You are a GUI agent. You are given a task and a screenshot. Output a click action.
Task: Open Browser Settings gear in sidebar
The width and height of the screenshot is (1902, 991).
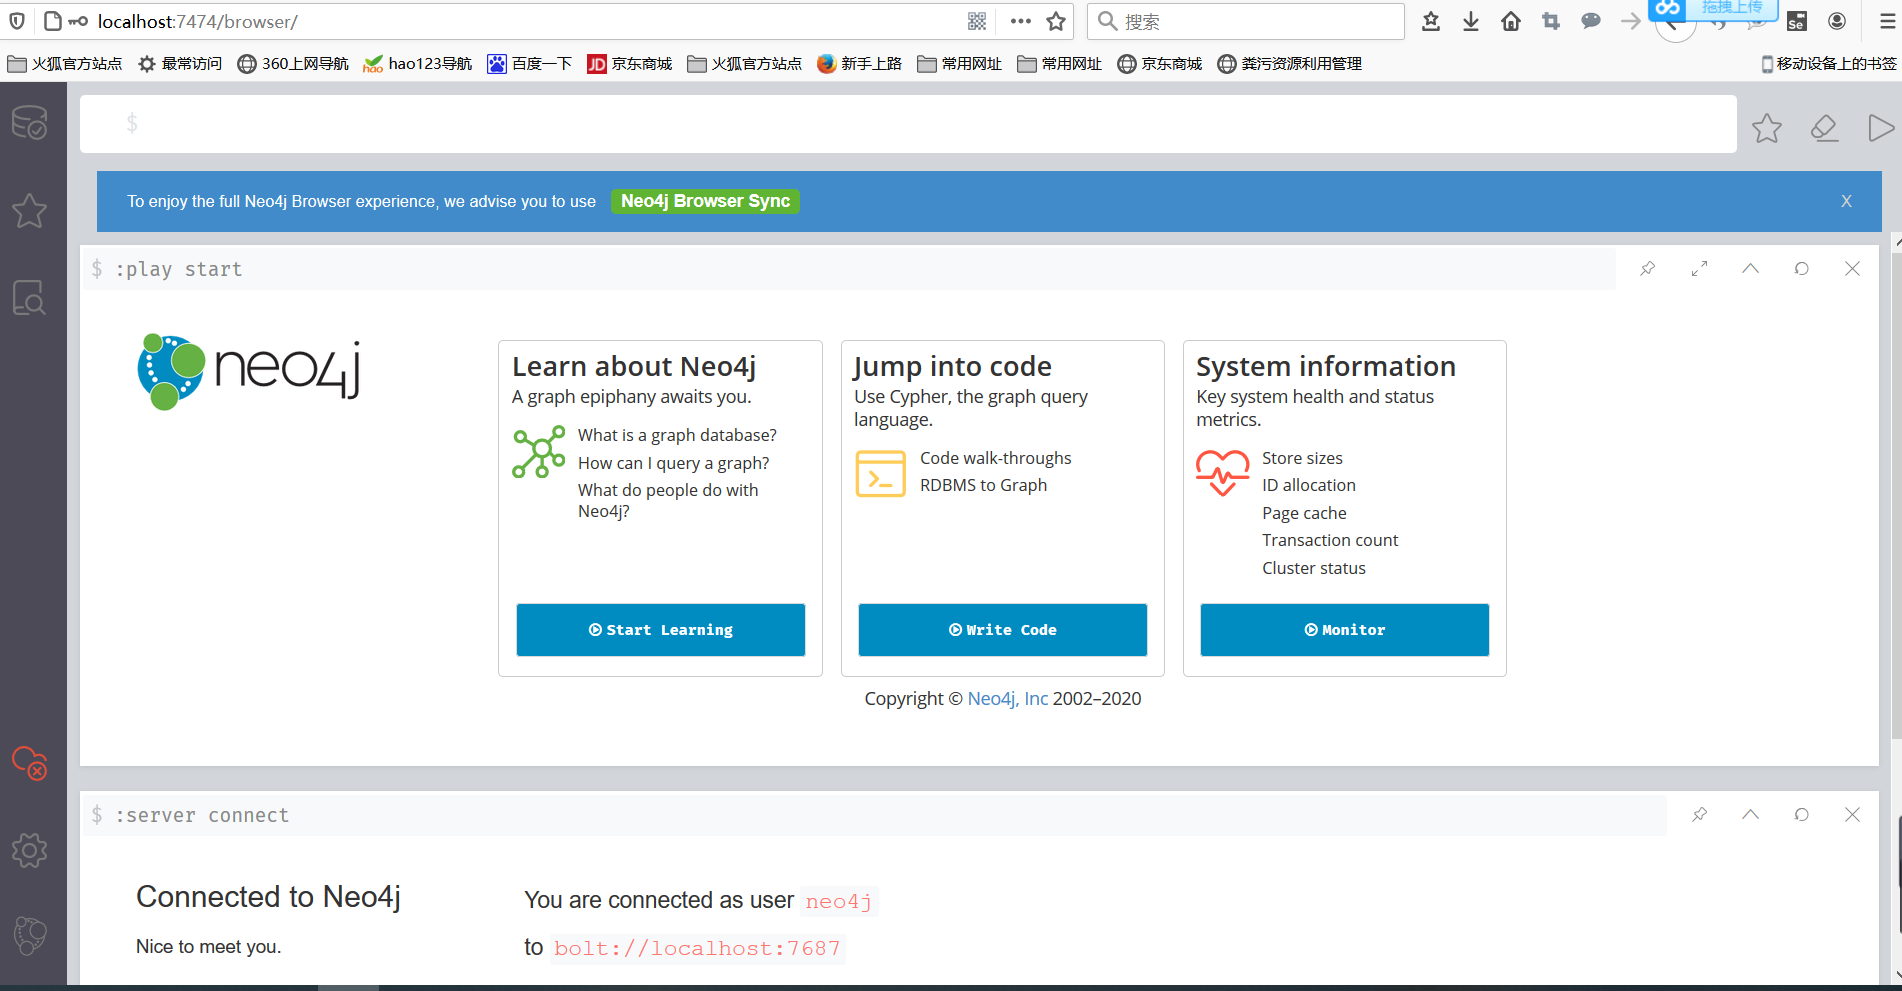(x=30, y=851)
